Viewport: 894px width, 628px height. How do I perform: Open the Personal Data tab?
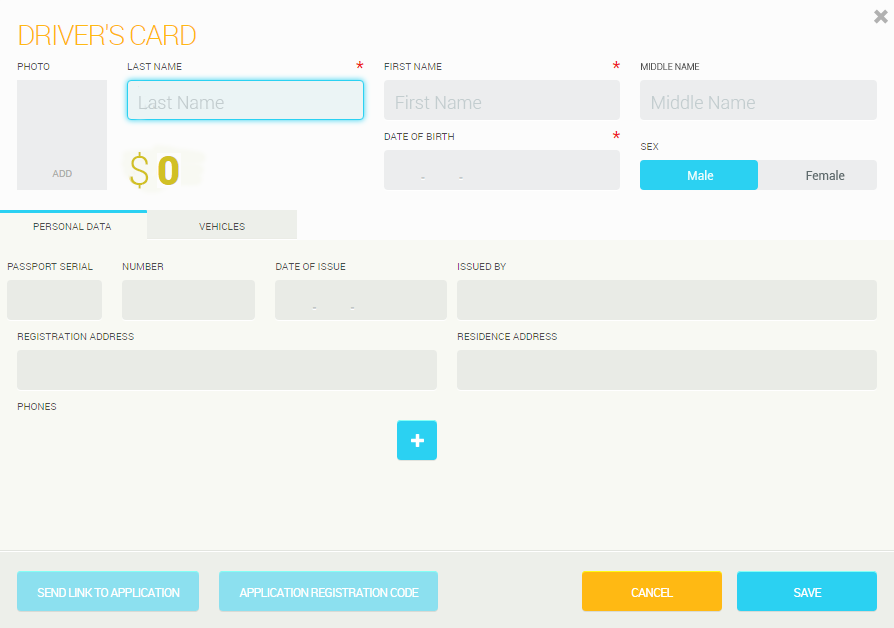tap(72, 226)
